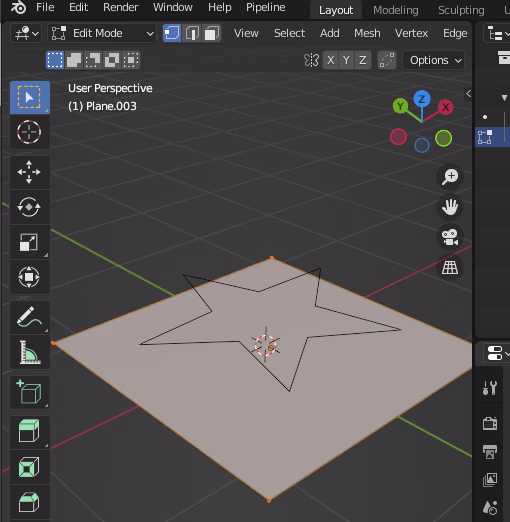Open the Edit menu
The image size is (510, 522).
(78, 7)
